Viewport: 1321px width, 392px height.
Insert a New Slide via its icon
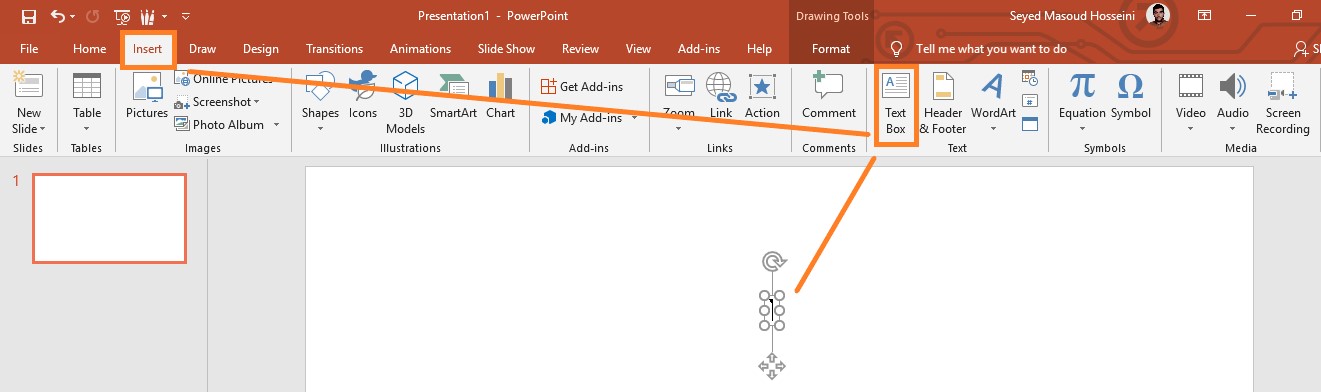29,86
